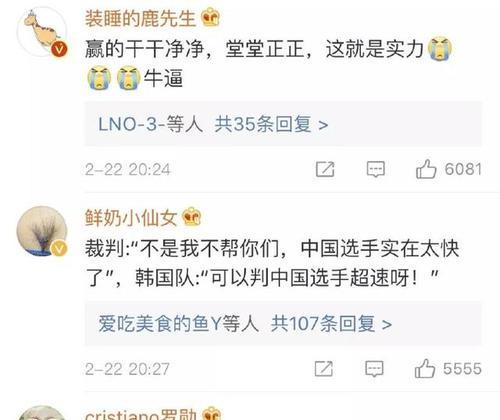The height and width of the screenshot is (420, 500).
Task: Open username 装睡的鹿先生 profile
Action: (x=140, y=18)
